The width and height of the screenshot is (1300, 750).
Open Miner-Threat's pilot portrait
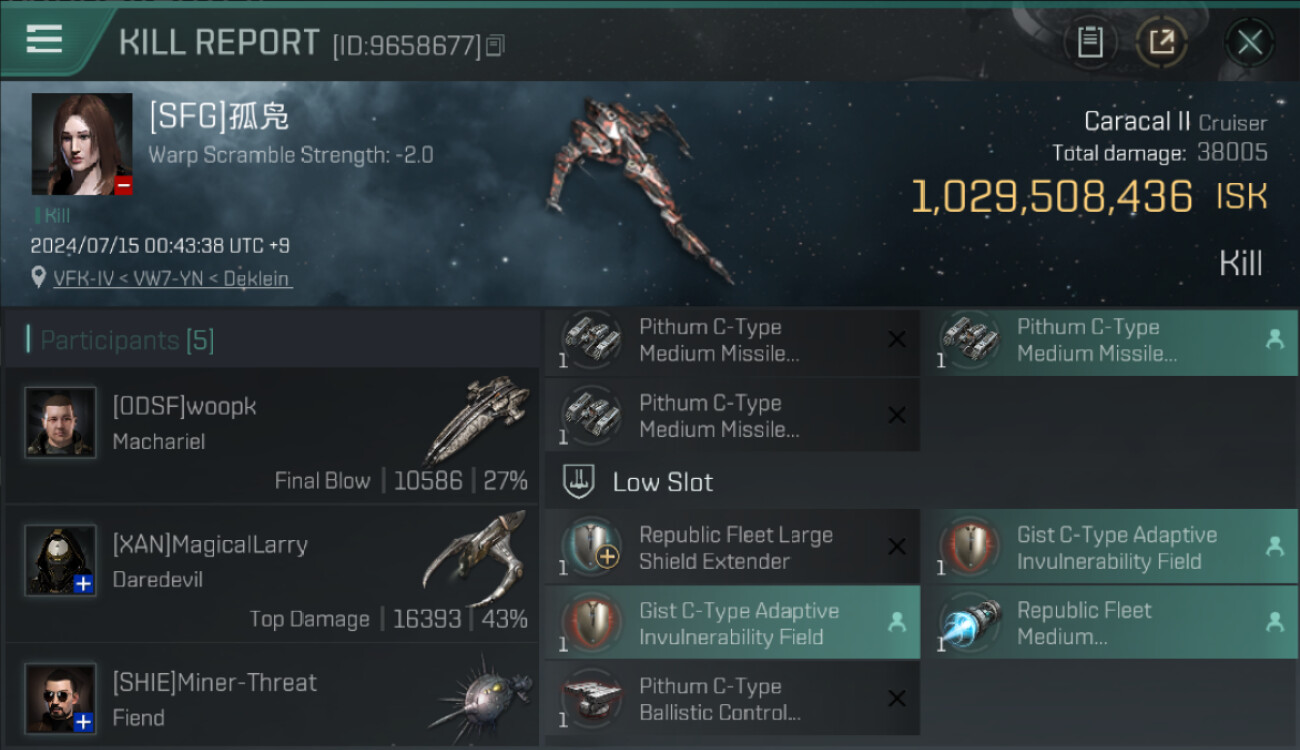60,698
